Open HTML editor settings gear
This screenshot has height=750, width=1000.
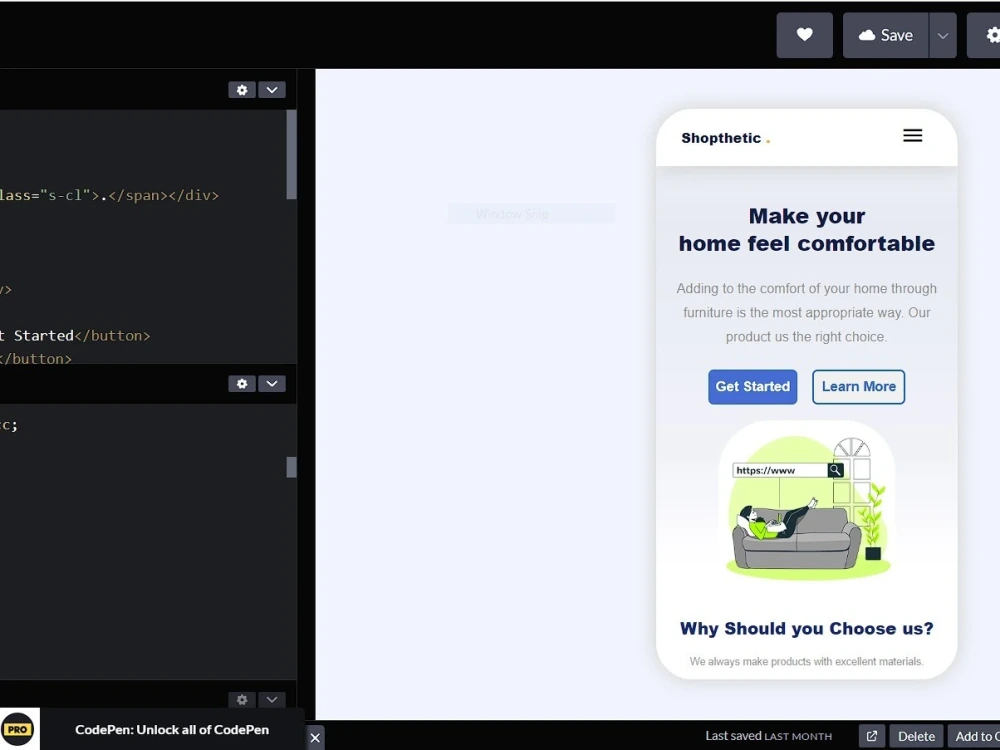(x=242, y=90)
